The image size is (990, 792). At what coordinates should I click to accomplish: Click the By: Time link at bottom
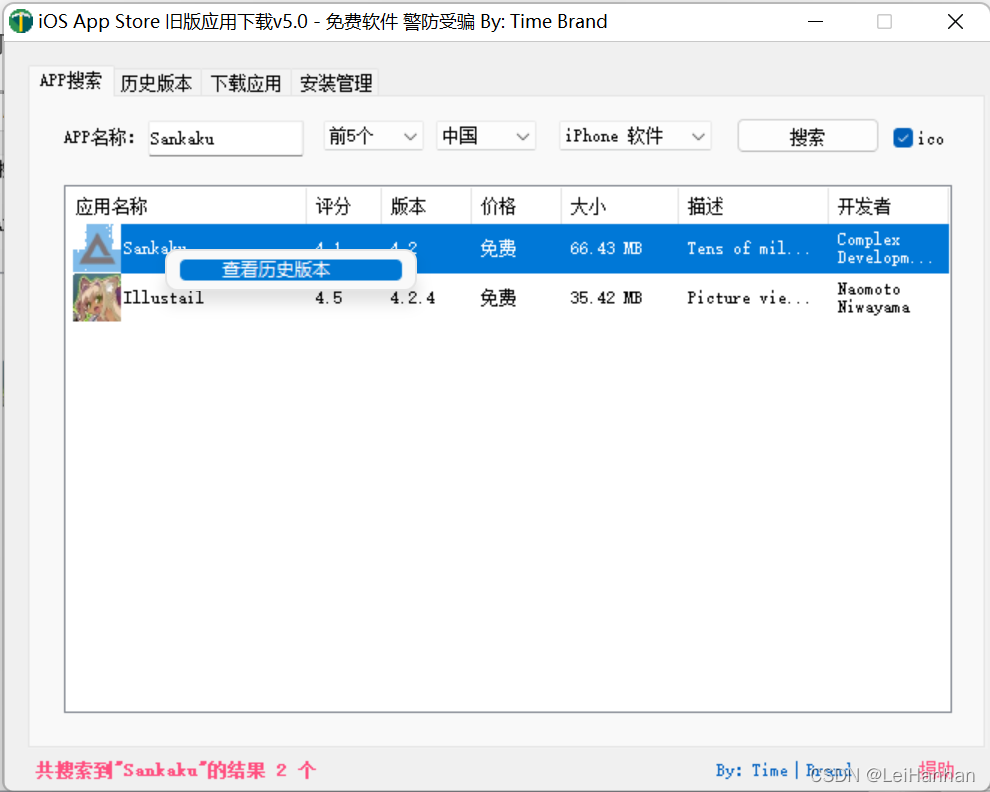(752, 771)
